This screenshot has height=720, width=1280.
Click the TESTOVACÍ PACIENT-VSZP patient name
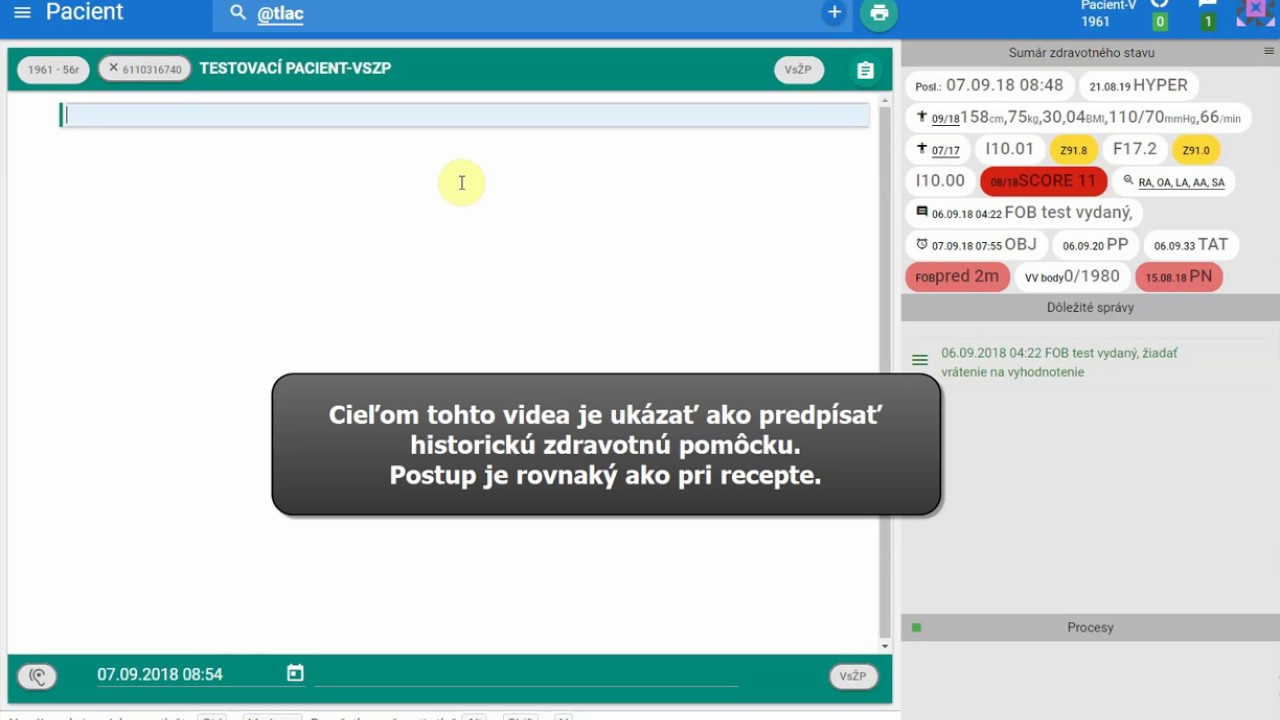click(x=295, y=69)
